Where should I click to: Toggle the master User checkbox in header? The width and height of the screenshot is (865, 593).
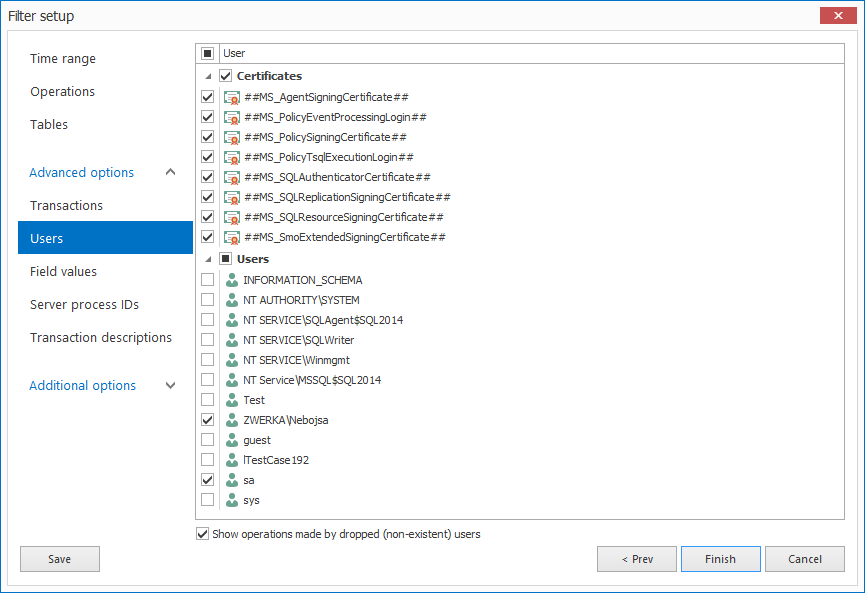click(x=208, y=53)
